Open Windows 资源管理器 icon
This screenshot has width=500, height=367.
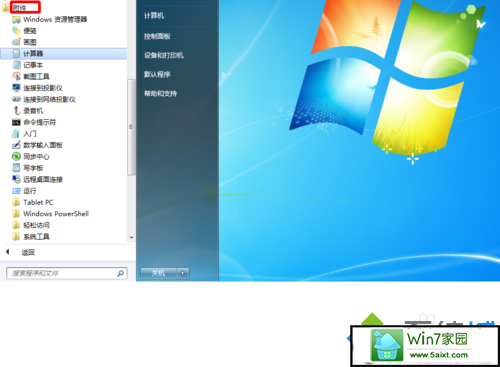point(16,20)
